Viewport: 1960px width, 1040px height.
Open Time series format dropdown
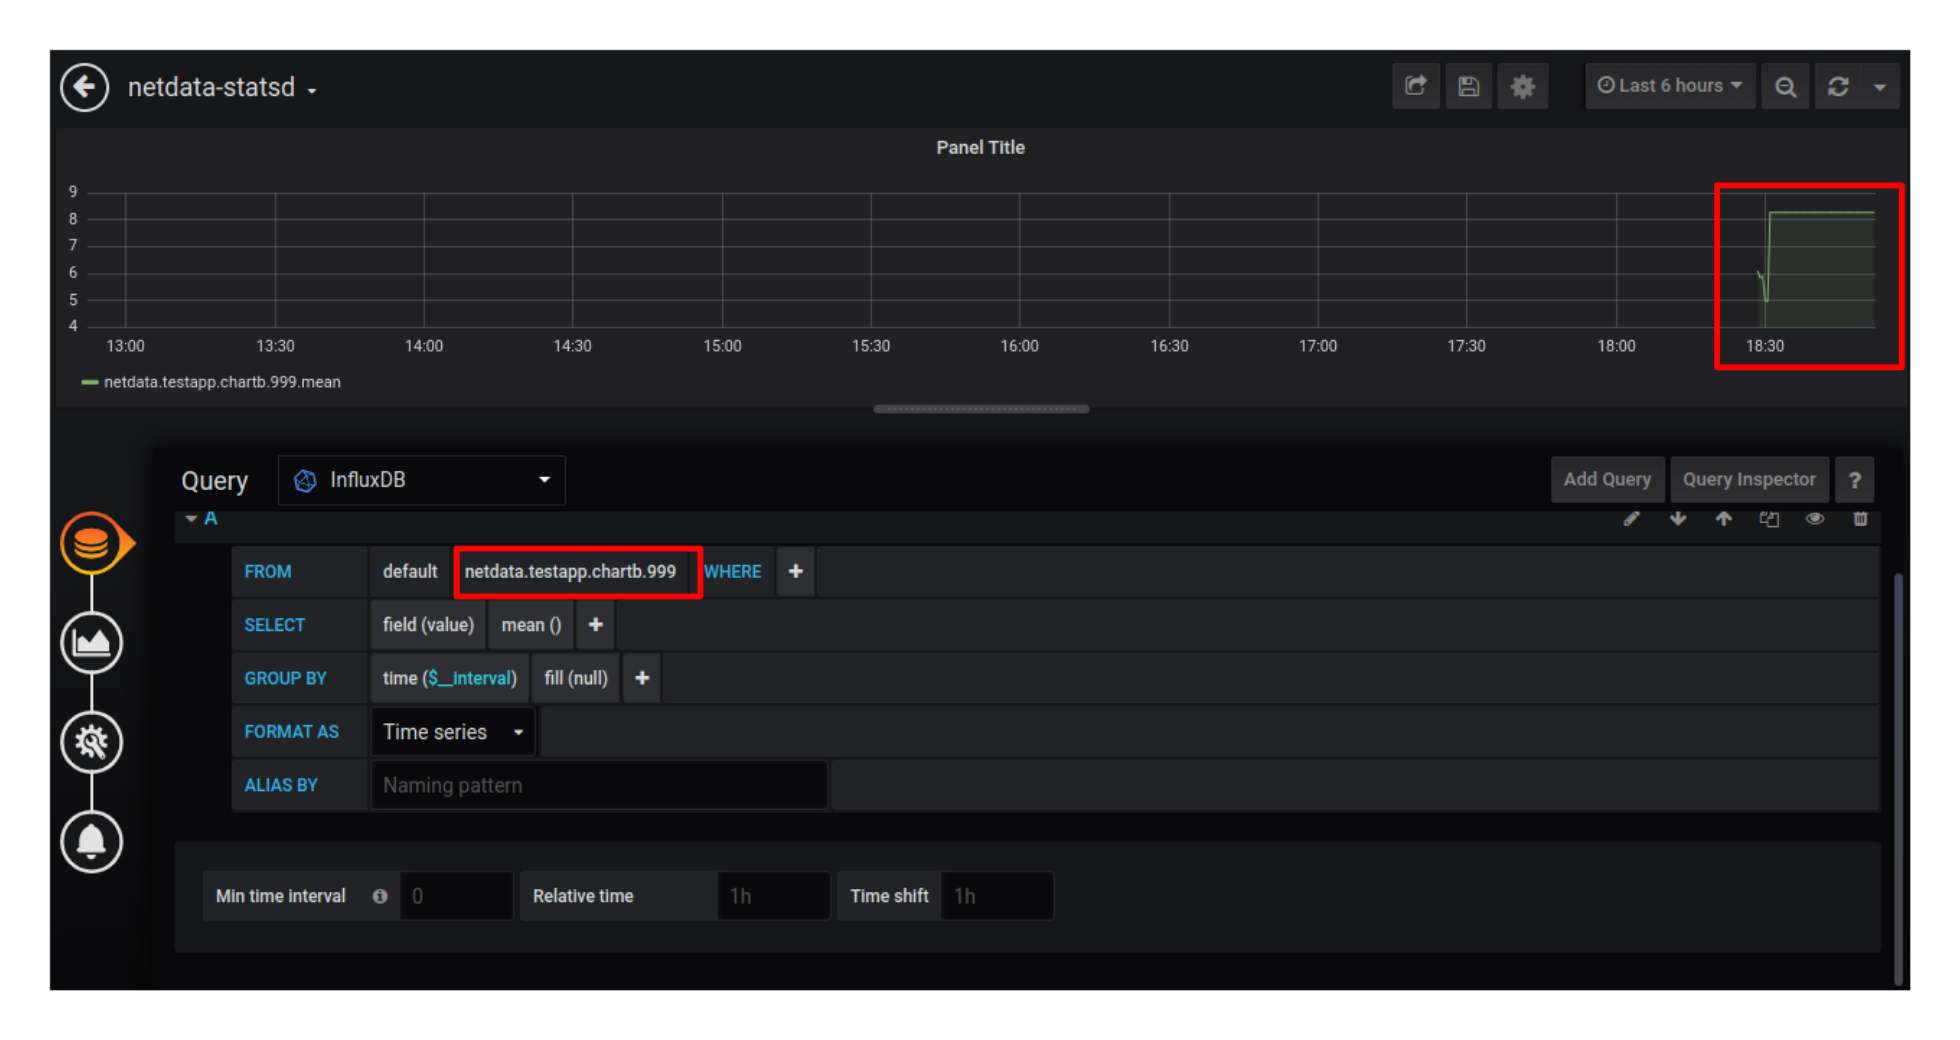pyautogui.click(x=453, y=732)
